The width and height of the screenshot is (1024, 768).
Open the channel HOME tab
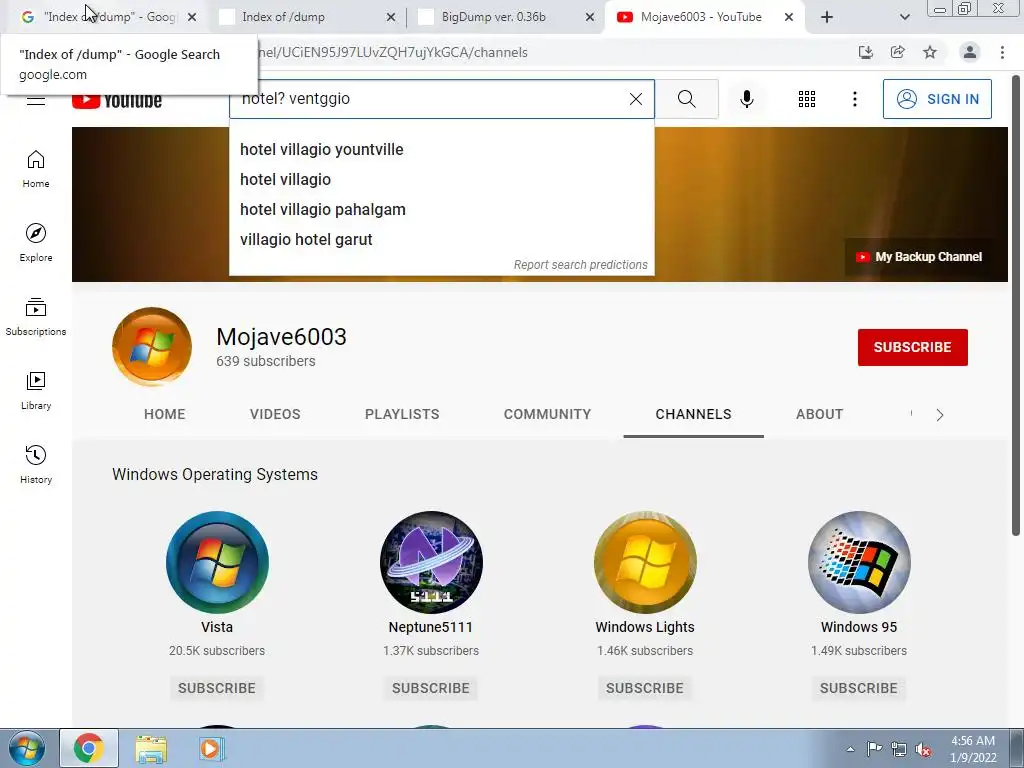pos(165,414)
